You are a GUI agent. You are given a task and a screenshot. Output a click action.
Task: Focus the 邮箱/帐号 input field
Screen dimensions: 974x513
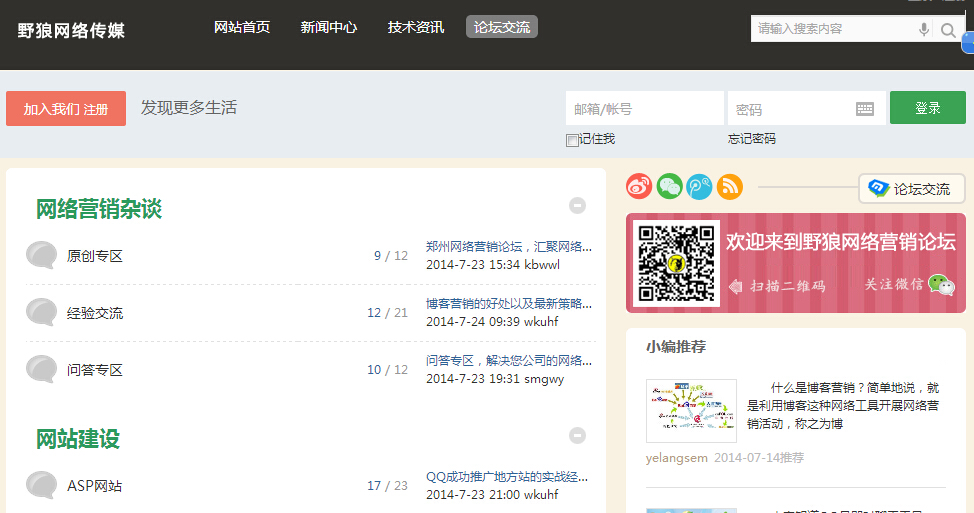coord(644,109)
